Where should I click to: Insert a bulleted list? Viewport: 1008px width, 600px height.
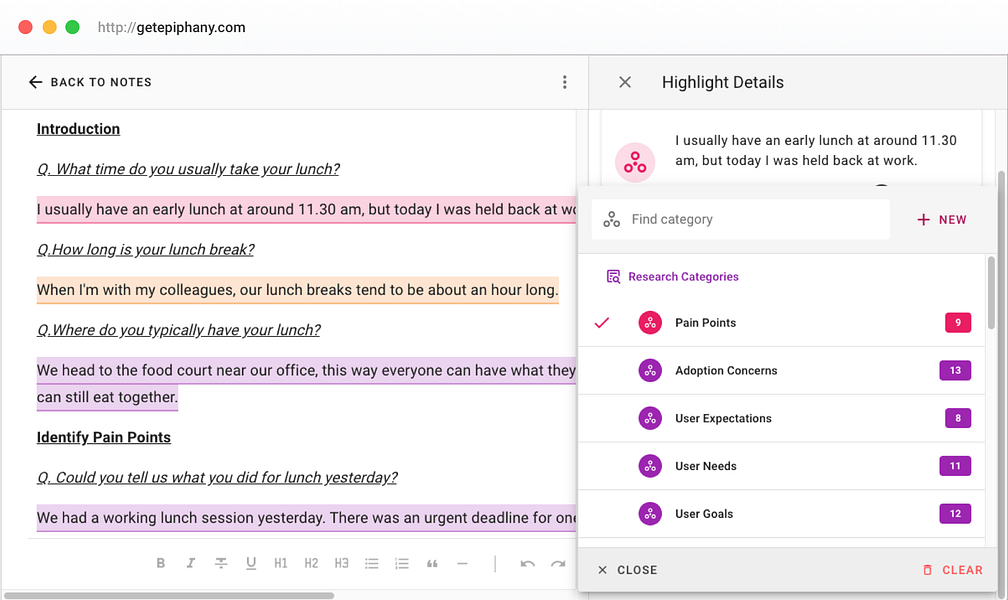(372, 563)
